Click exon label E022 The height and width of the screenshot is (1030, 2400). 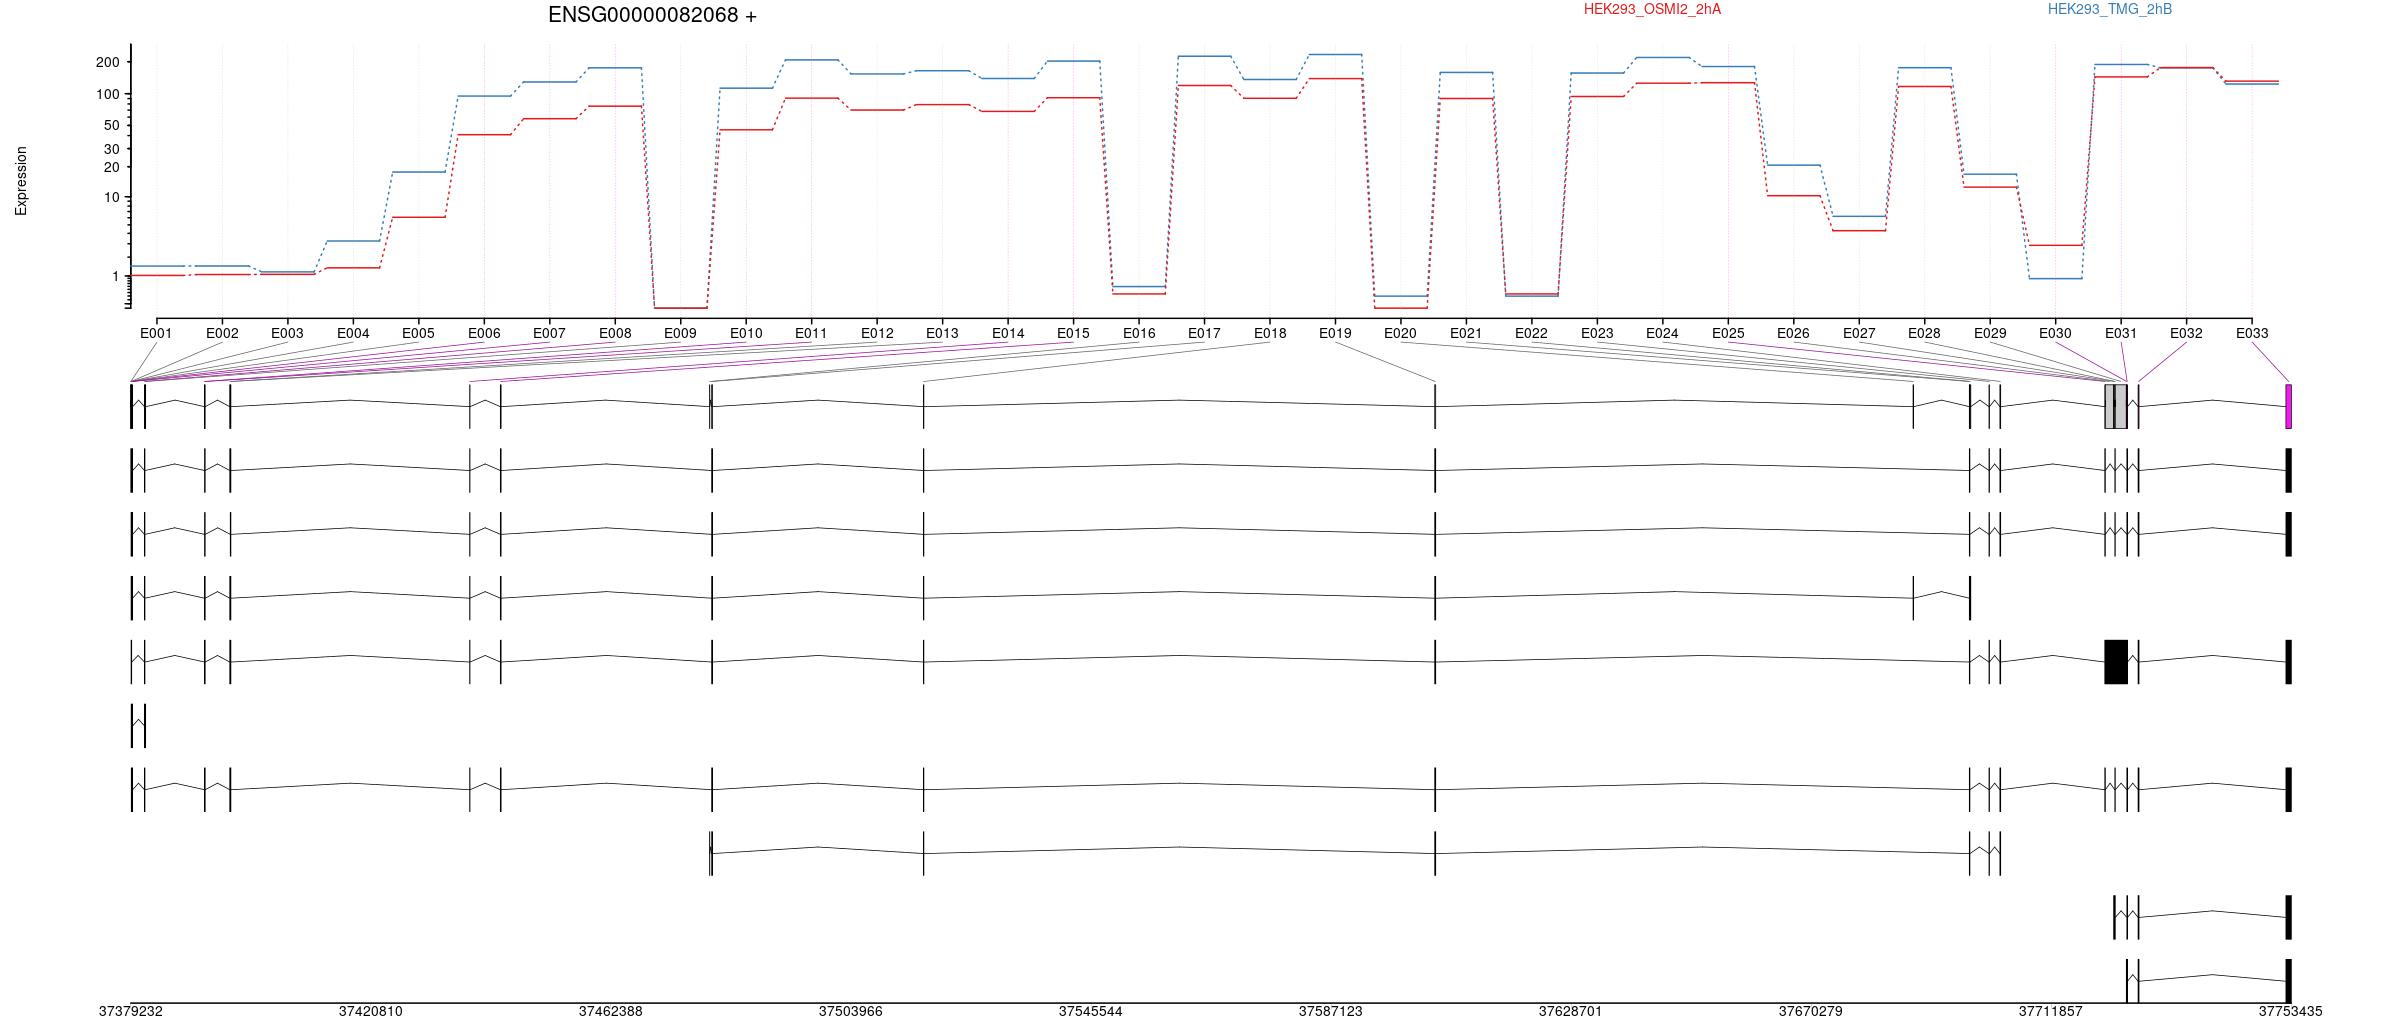click(x=1531, y=333)
